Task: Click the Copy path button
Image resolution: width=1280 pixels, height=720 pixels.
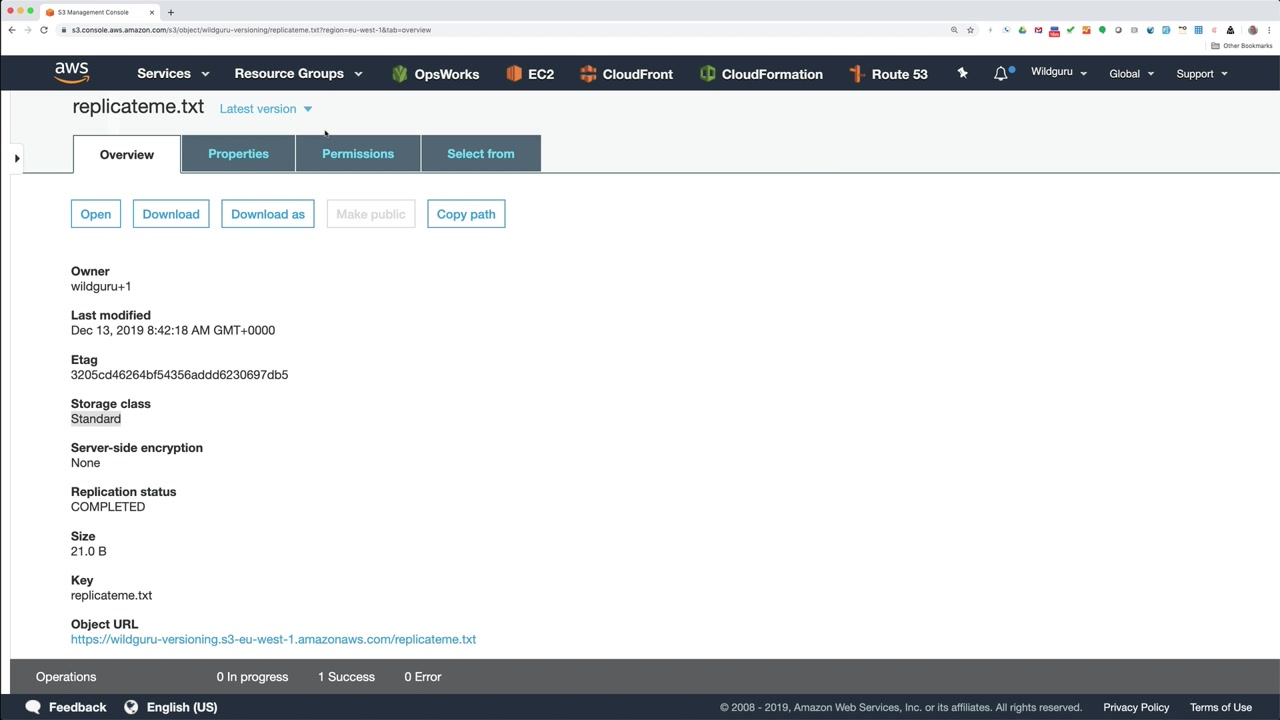Action: pyautogui.click(x=466, y=214)
